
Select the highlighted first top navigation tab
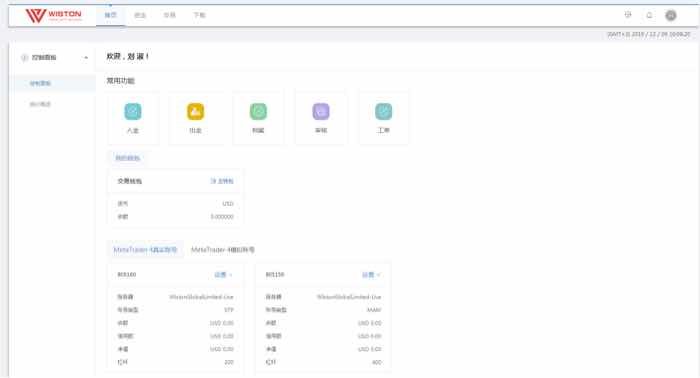coord(110,15)
